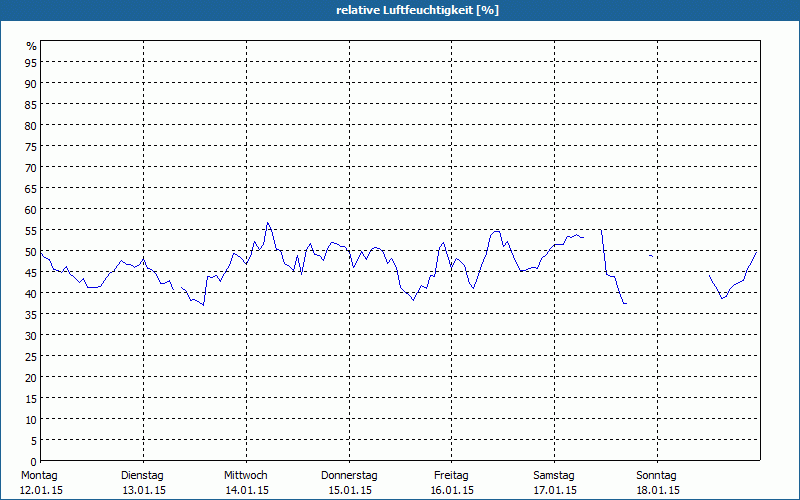Select the Sonntag 18.01.15 date label
Screen dimensions: 800x500
point(657,483)
